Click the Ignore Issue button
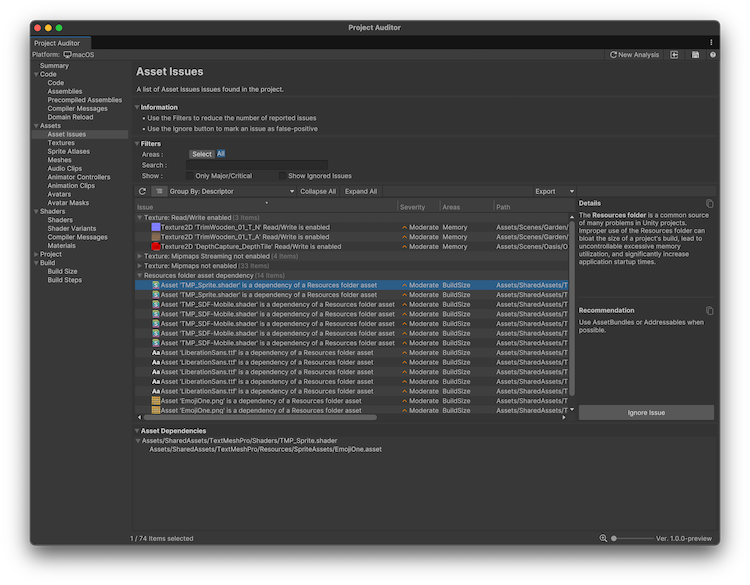The width and height of the screenshot is (750, 585). click(x=646, y=412)
